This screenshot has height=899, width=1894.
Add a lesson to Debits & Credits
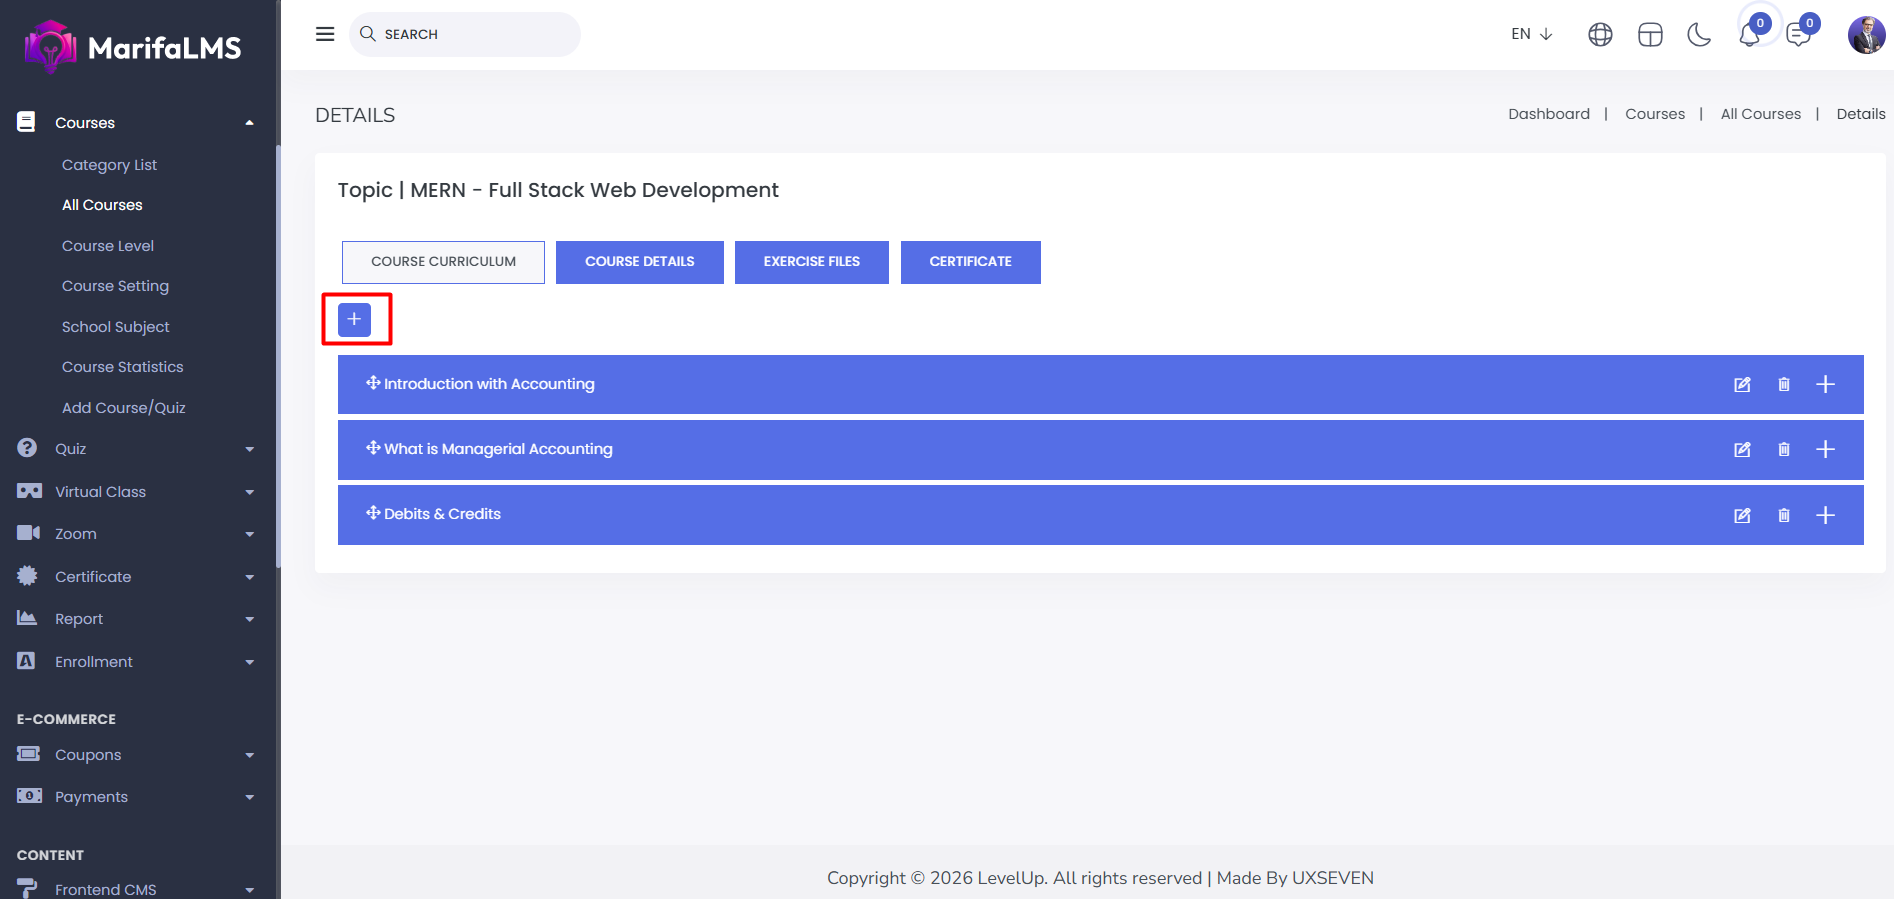(1825, 515)
